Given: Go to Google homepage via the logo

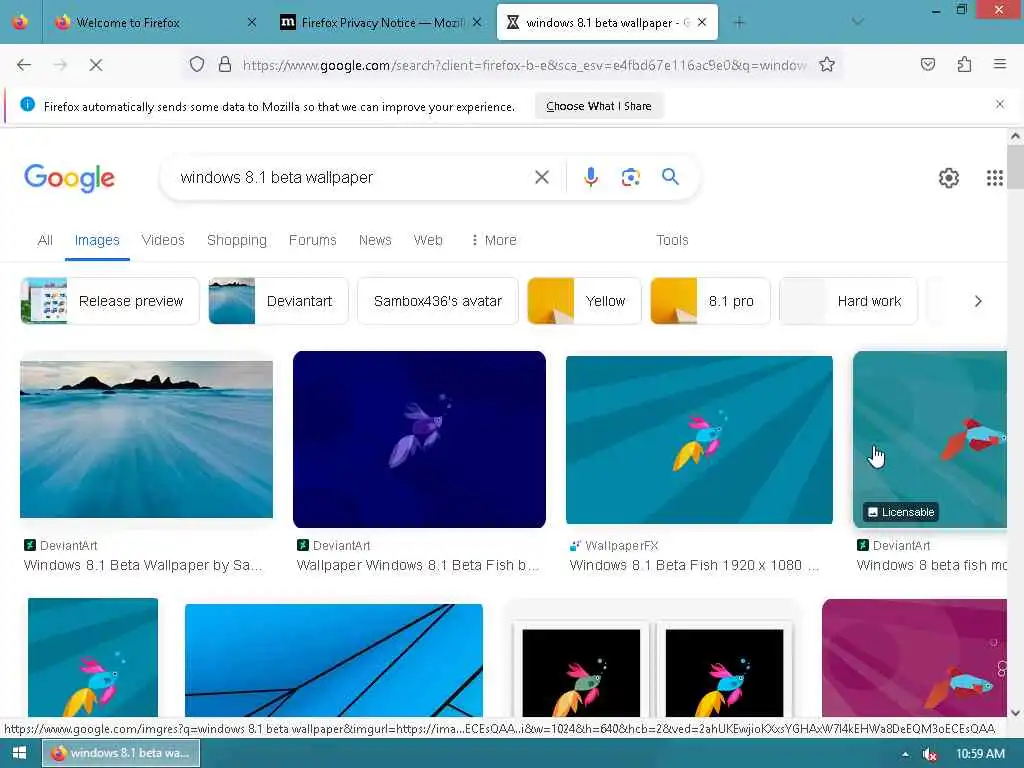Looking at the screenshot, I should click(x=69, y=178).
